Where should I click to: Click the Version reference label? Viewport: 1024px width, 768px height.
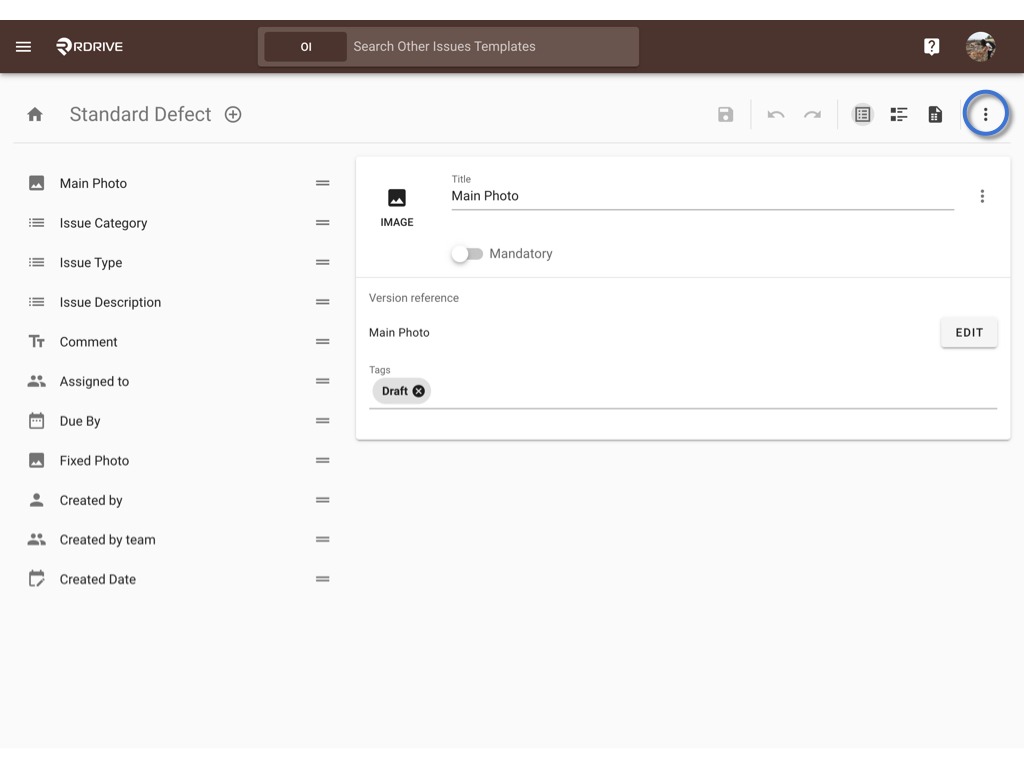point(413,298)
